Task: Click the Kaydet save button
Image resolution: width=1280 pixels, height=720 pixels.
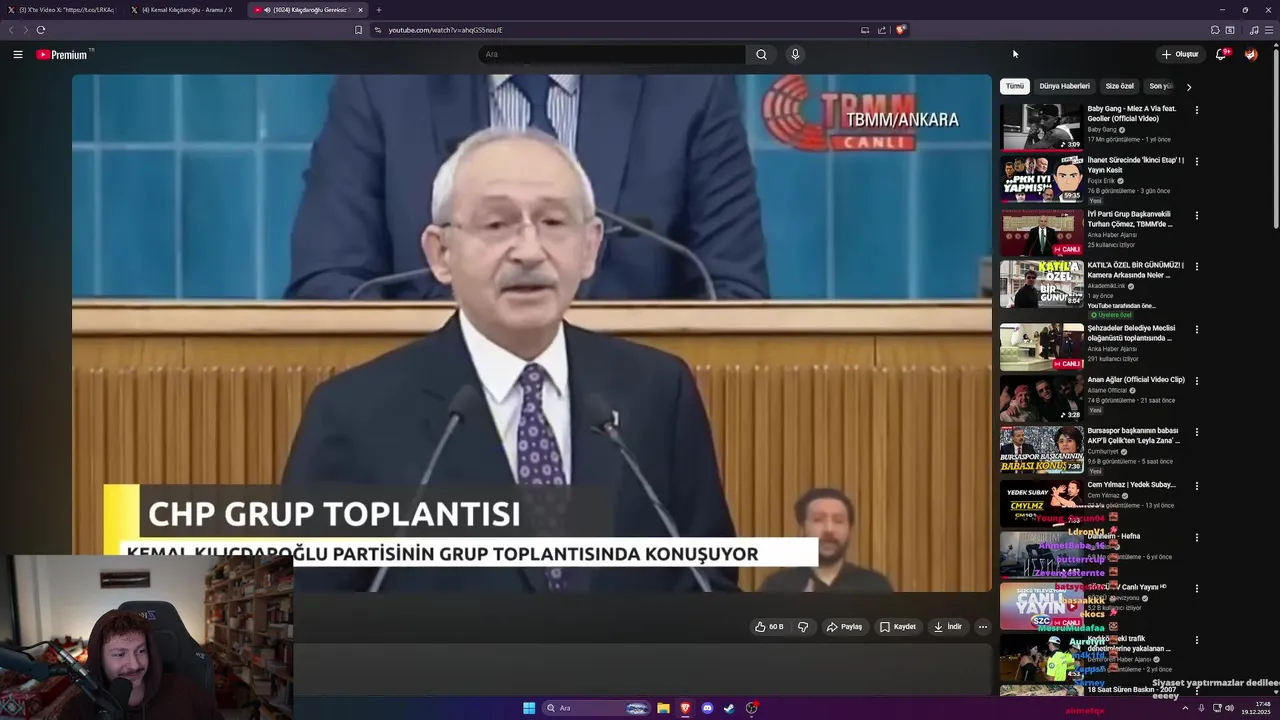Action: [x=897, y=627]
